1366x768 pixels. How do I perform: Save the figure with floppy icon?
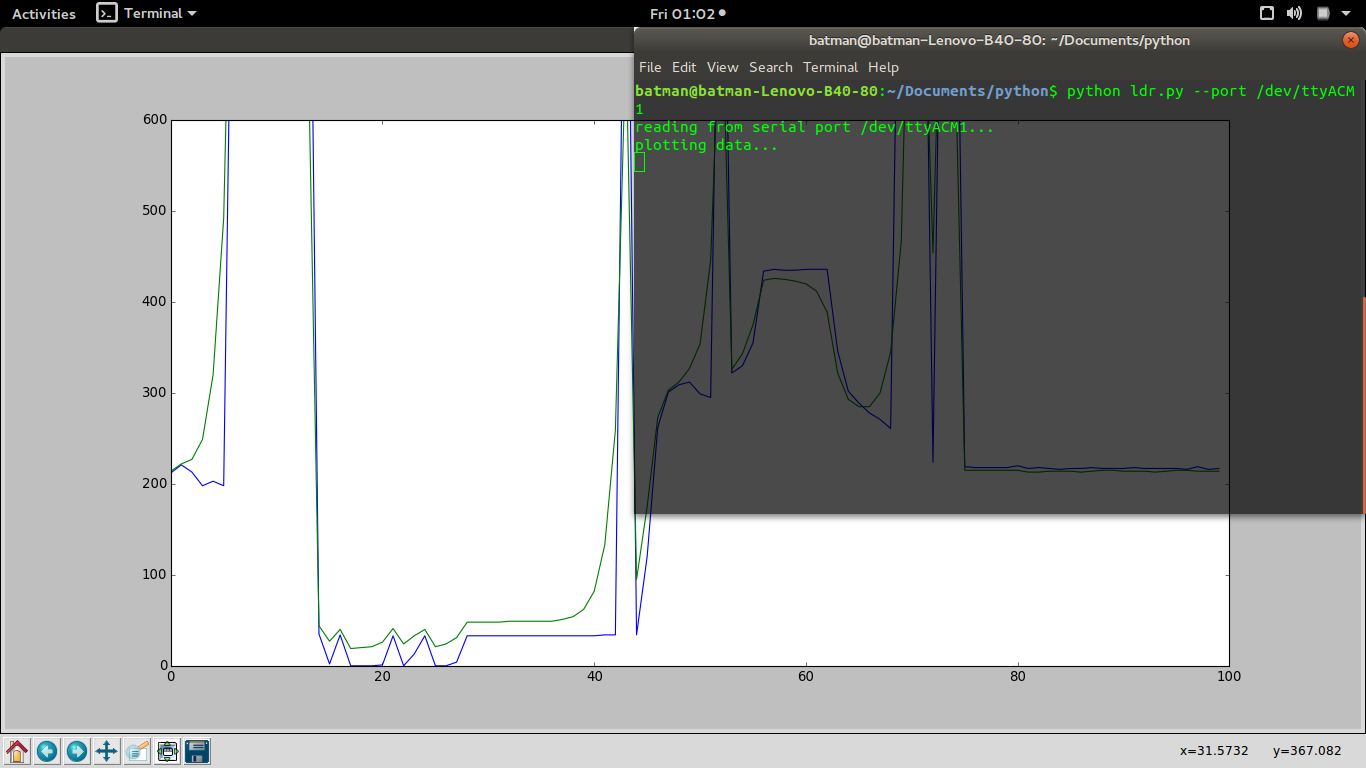[197, 751]
